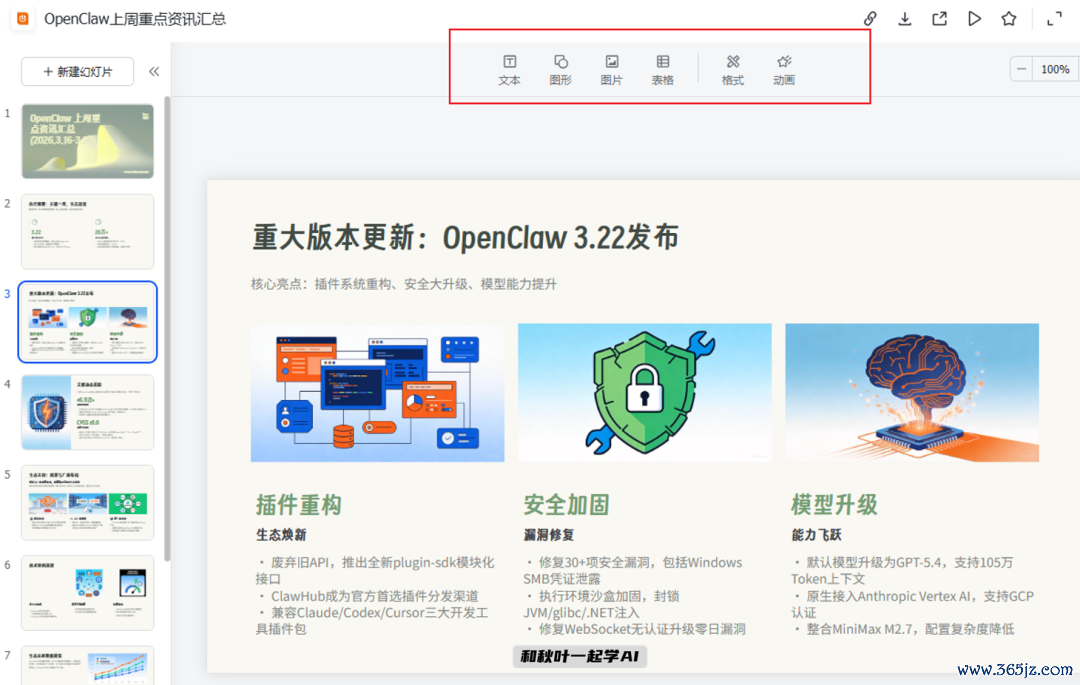Open slide 4 shield thumbnail

click(87, 412)
